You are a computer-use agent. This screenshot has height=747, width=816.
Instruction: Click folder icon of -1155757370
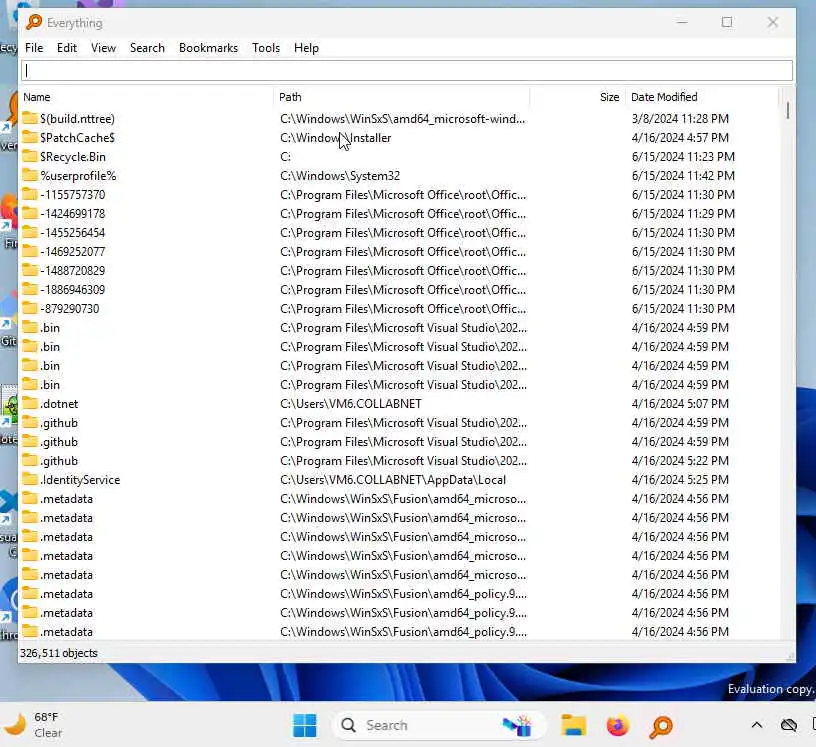coord(30,194)
